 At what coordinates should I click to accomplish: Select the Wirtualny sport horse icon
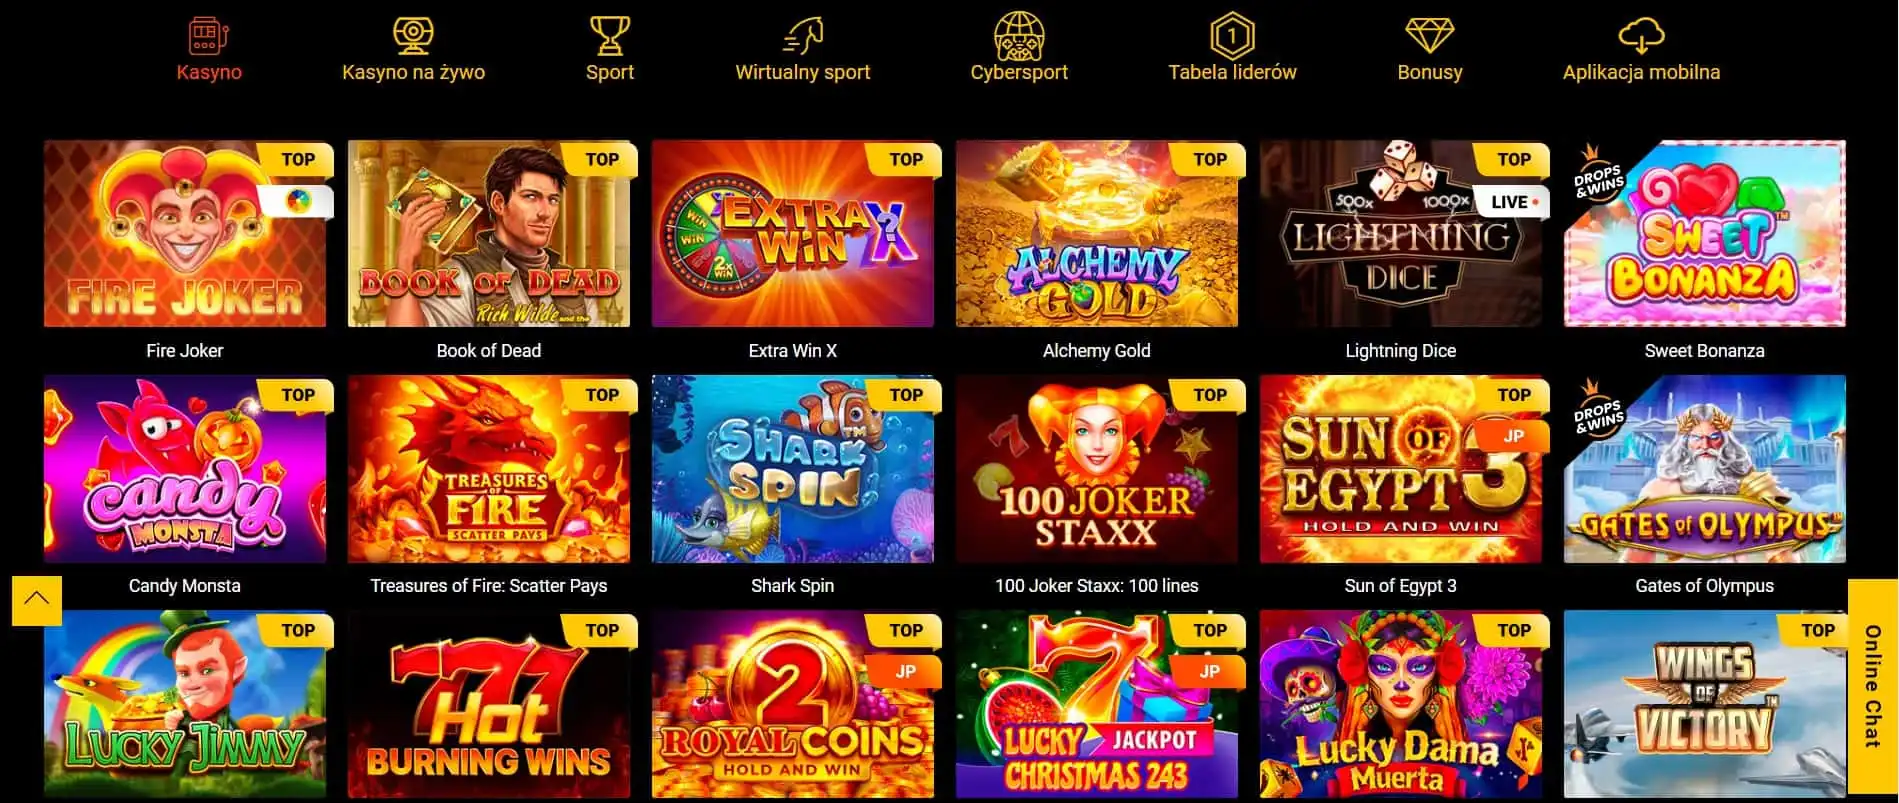[x=802, y=35]
